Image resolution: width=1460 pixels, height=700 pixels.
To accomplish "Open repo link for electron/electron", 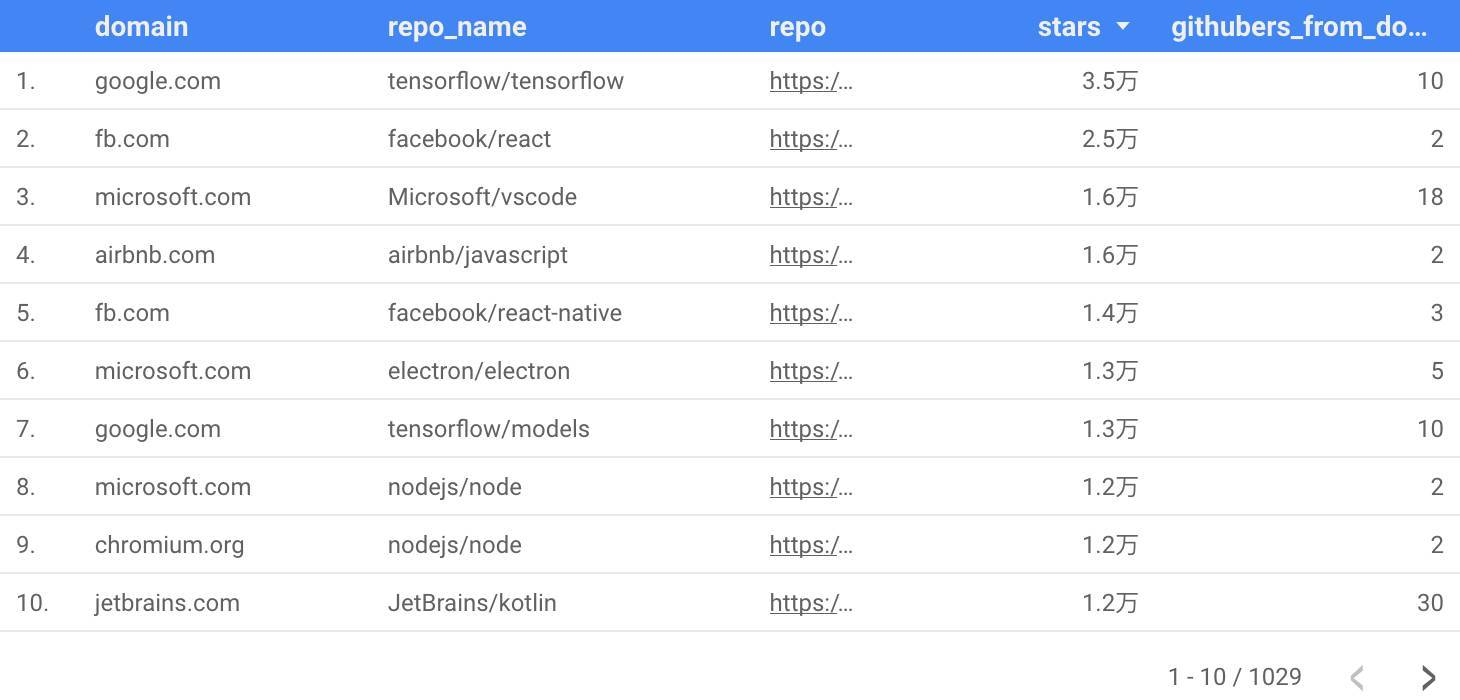I will 810,371.
